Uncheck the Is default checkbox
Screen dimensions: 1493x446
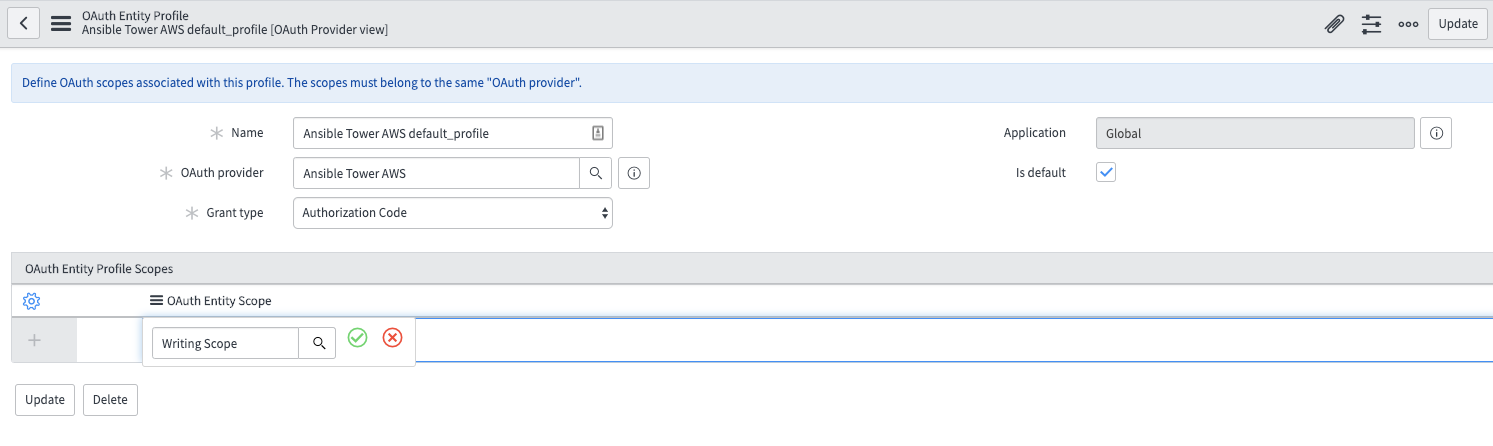point(1106,172)
